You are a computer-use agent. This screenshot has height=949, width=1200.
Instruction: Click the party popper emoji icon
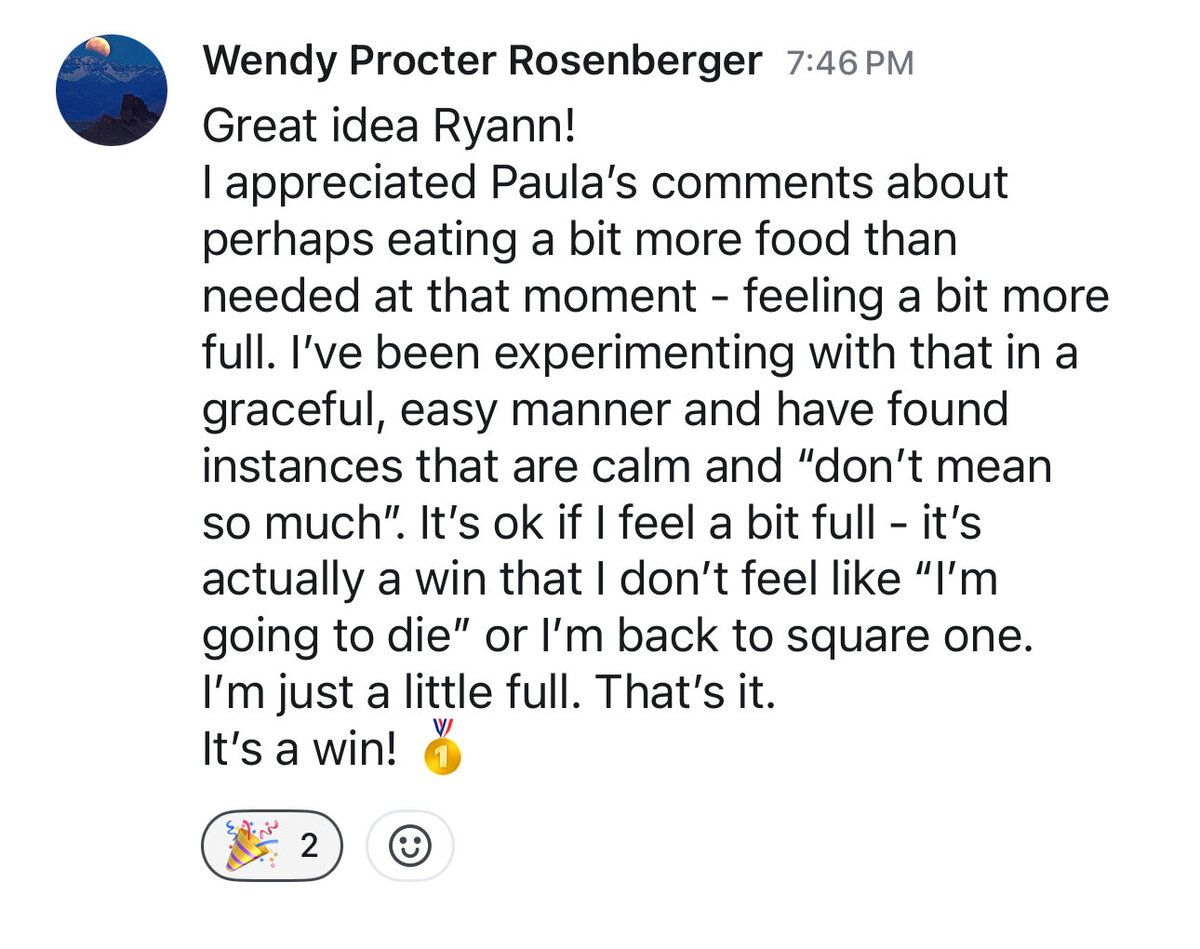248,846
